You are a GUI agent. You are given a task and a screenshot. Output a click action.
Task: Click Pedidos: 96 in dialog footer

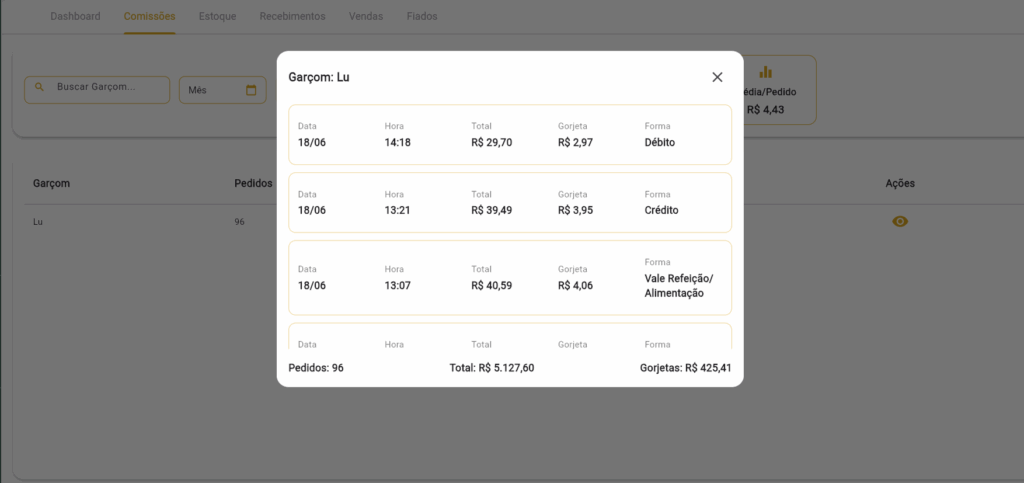pyautogui.click(x=316, y=367)
